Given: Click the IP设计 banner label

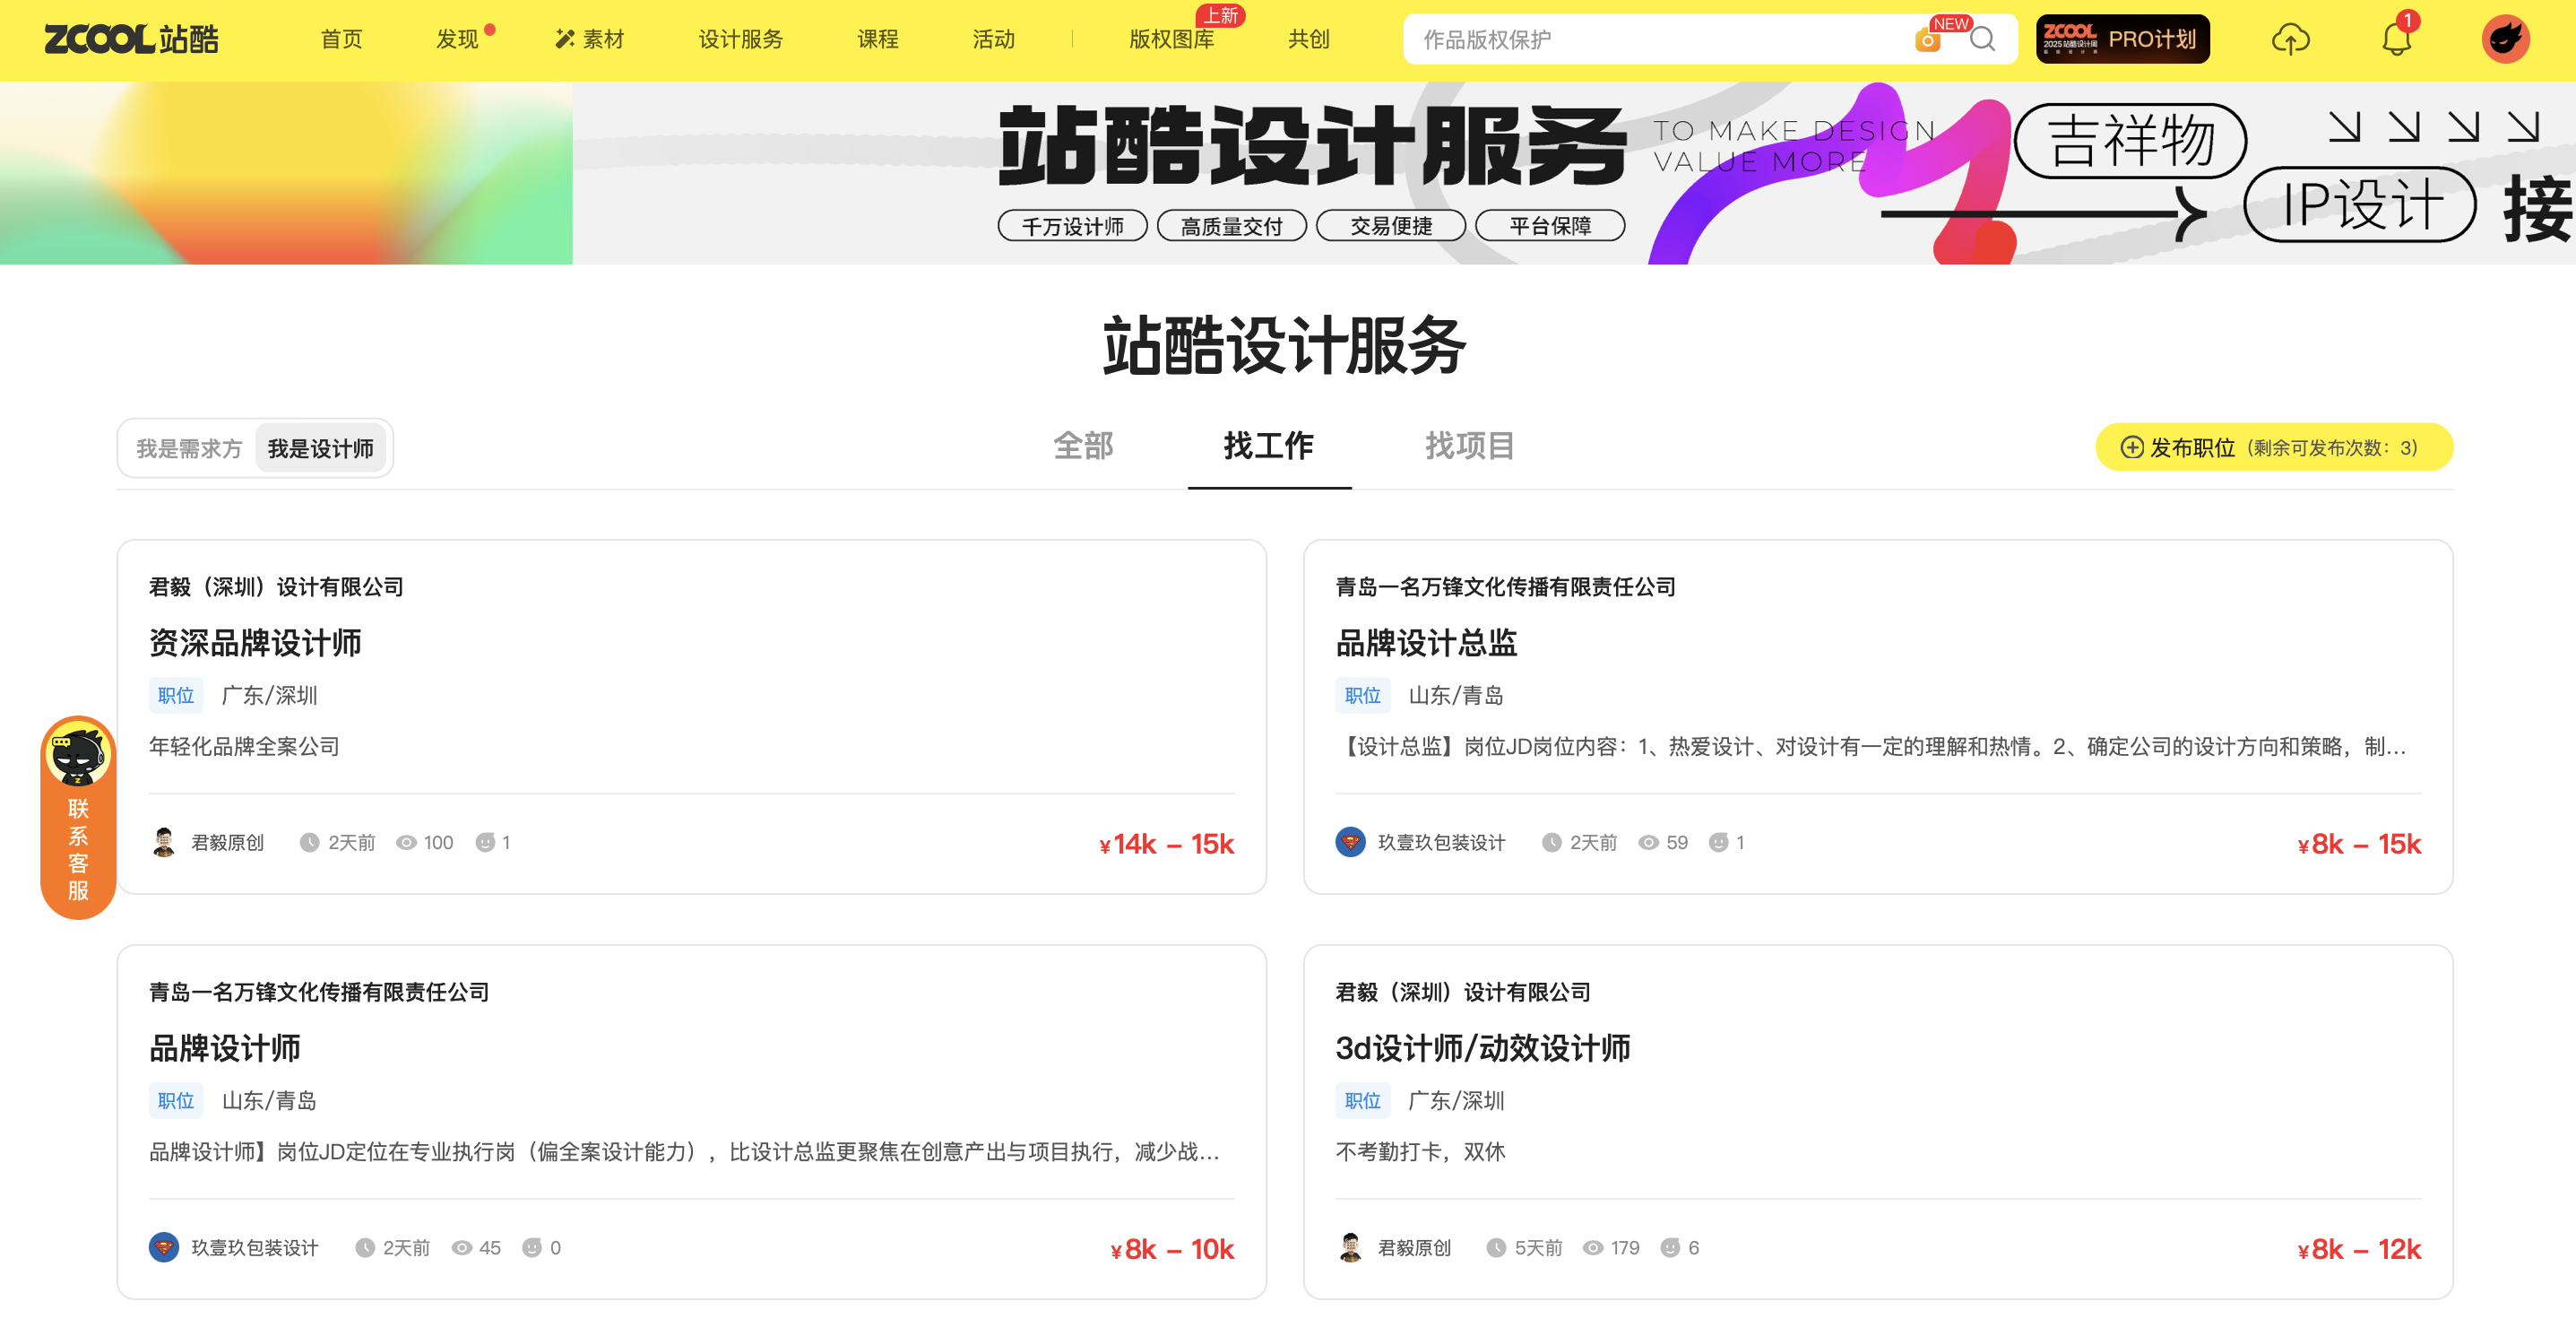Looking at the screenshot, I should (x=2360, y=204).
